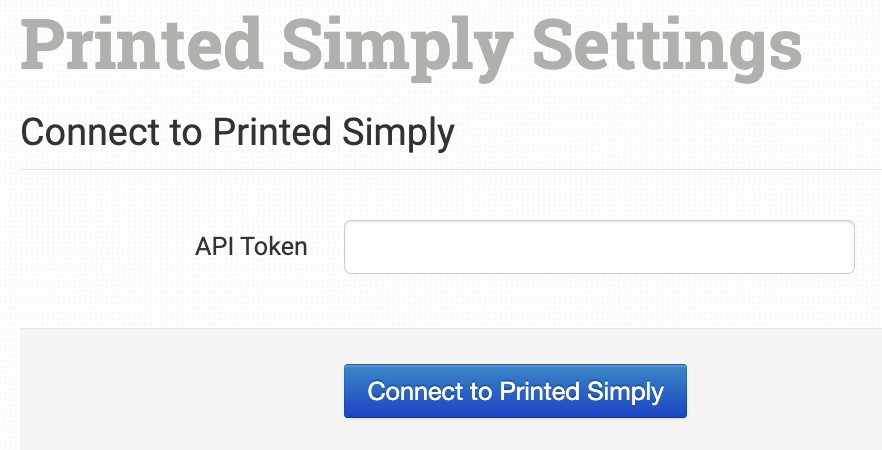Image resolution: width=882 pixels, height=450 pixels.
Task: Click "Connect to Printed Simply" button text
Action: (x=515, y=391)
